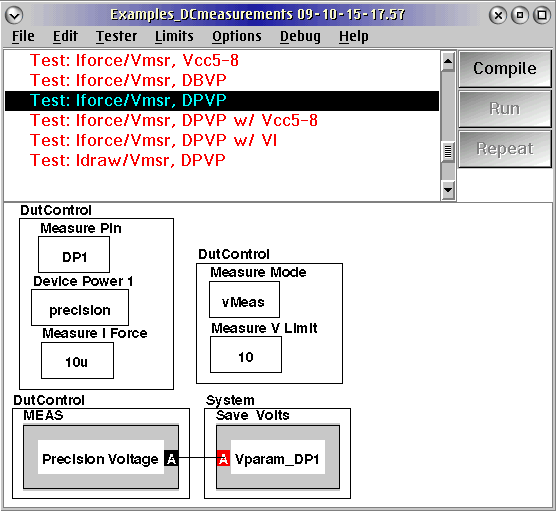Open the Limits menu
The height and width of the screenshot is (511, 557).
(174, 36)
